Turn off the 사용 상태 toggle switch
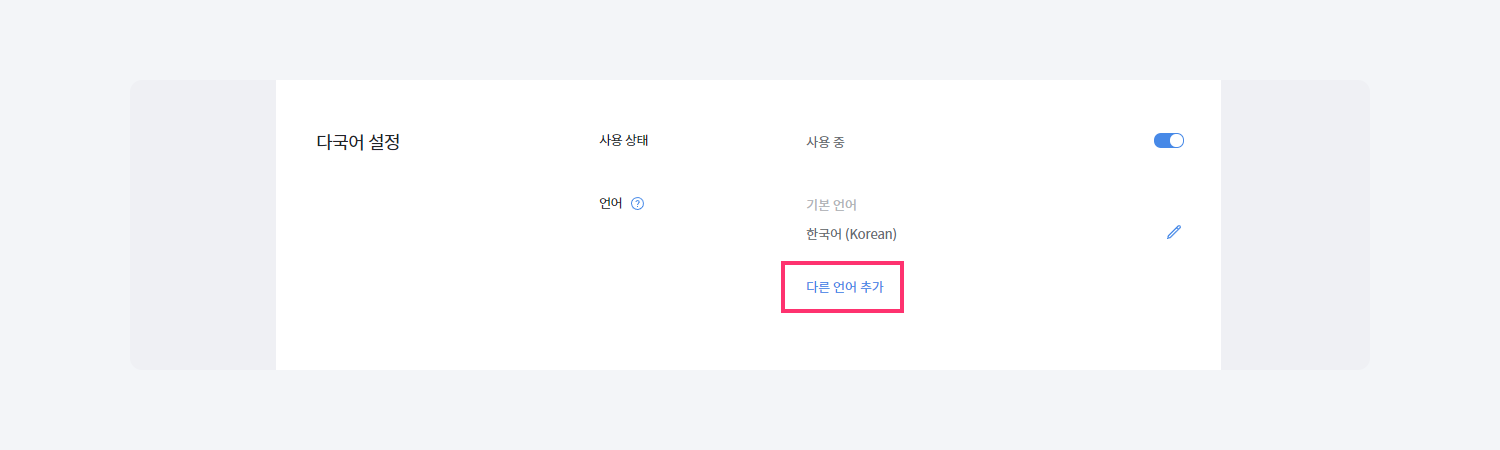The image size is (1500, 450). (x=1168, y=141)
